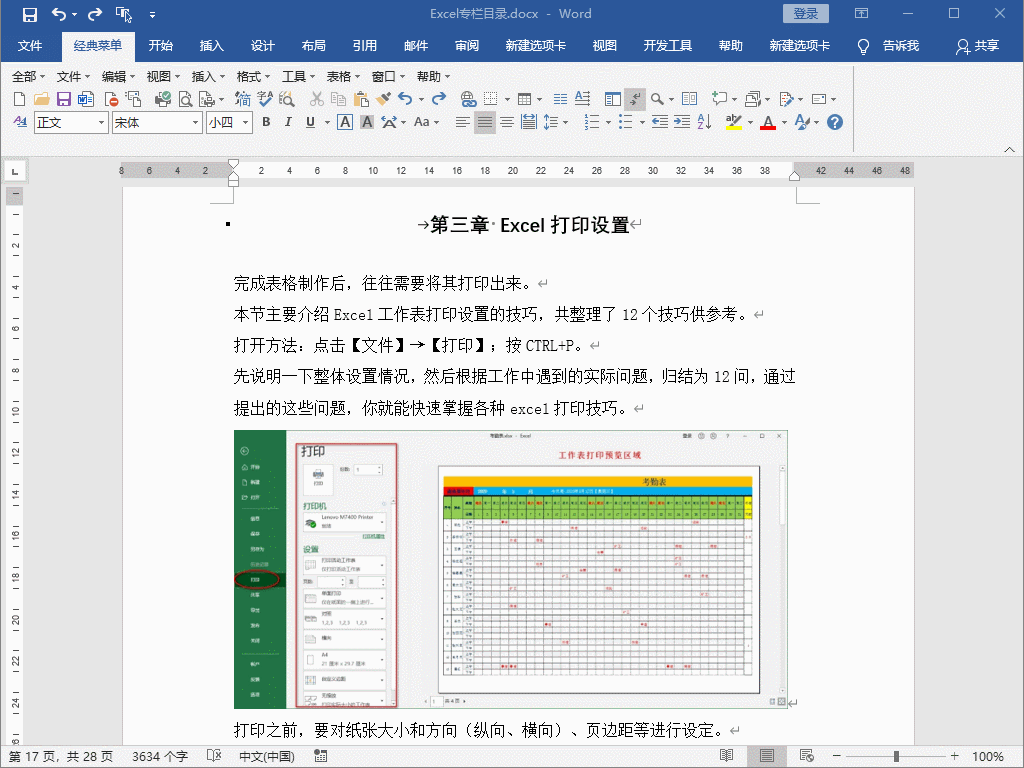Paste from clipboard icon in toolbar
1024x768 pixels.
(360, 99)
